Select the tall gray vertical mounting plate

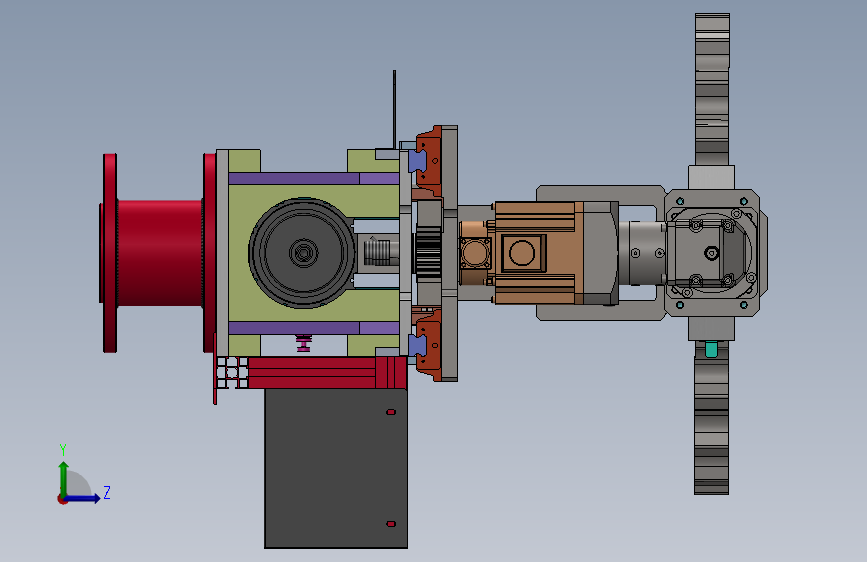450,253
